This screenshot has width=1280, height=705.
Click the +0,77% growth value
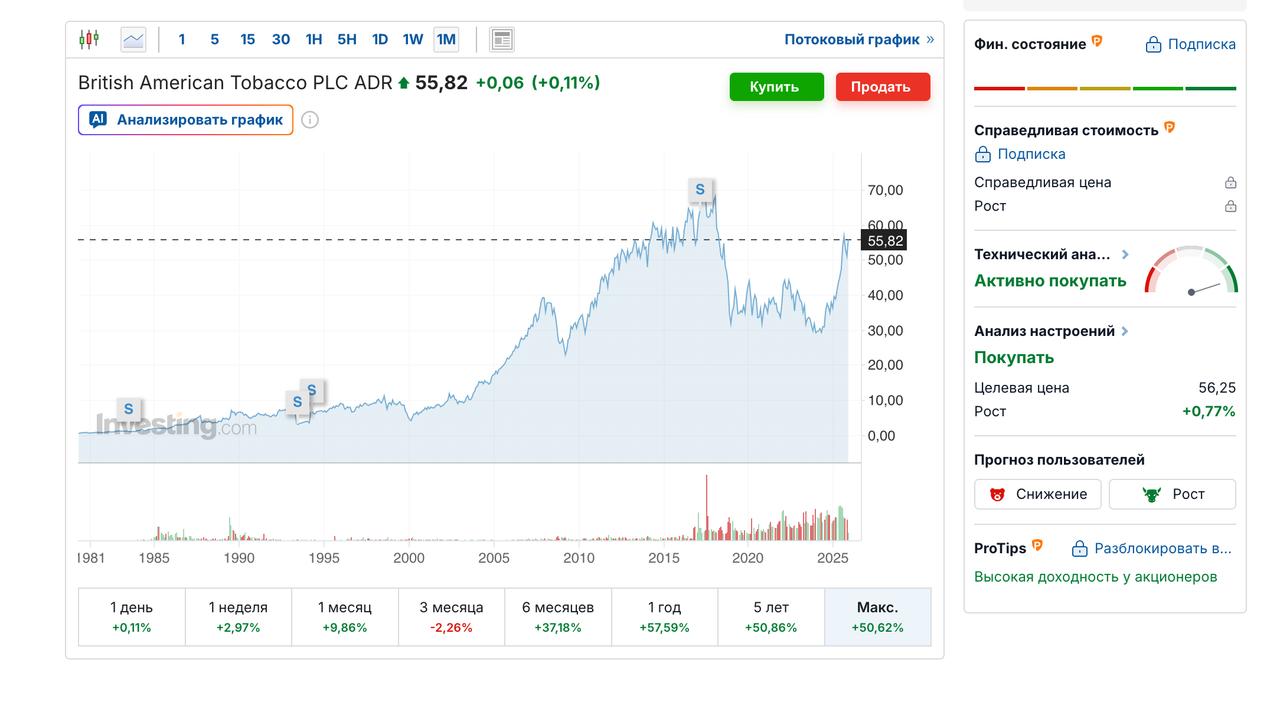[x=1209, y=412]
